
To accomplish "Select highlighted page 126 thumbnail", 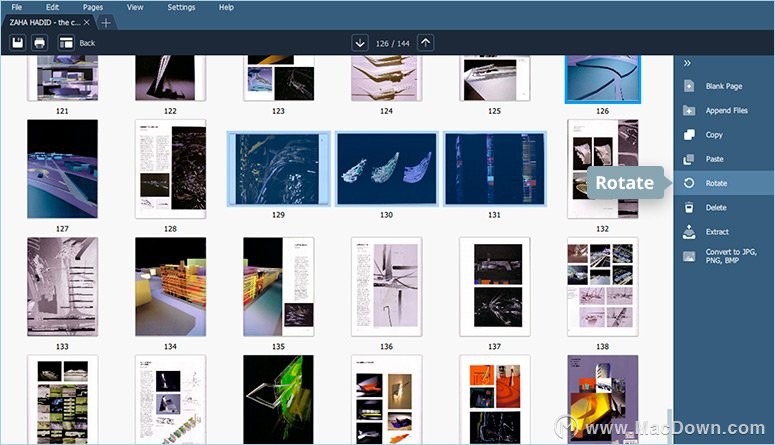I will tap(603, 79).
